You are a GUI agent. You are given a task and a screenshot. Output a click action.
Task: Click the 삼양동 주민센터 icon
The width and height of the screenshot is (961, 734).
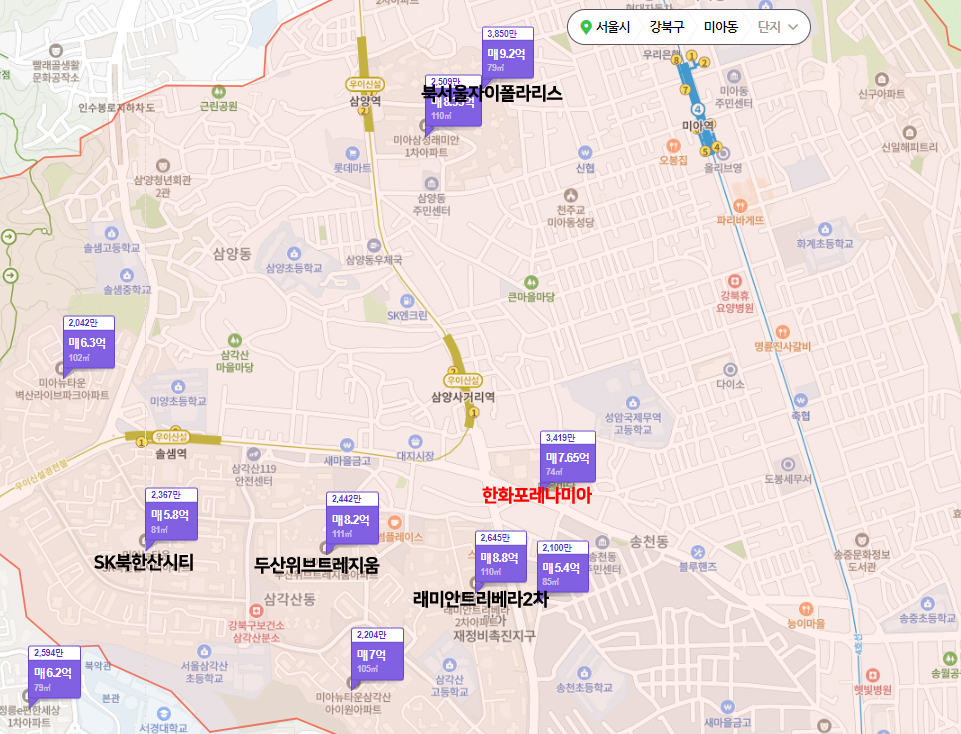click(431, 183)
